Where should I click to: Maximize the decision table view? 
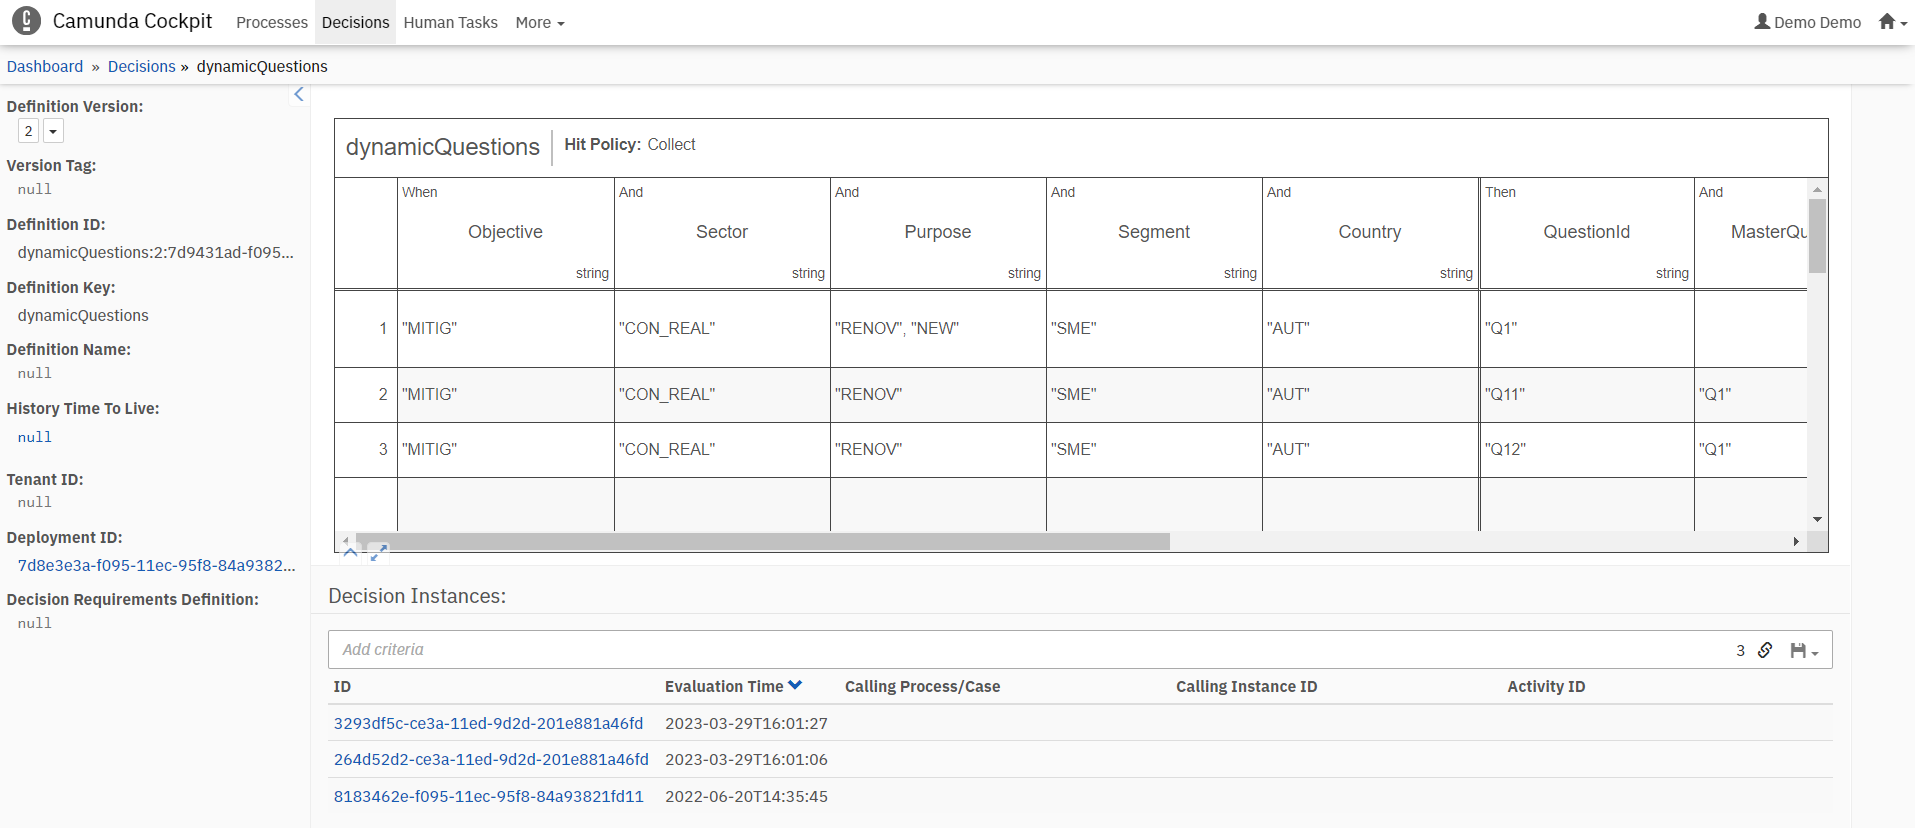click(x=378, y=551)
